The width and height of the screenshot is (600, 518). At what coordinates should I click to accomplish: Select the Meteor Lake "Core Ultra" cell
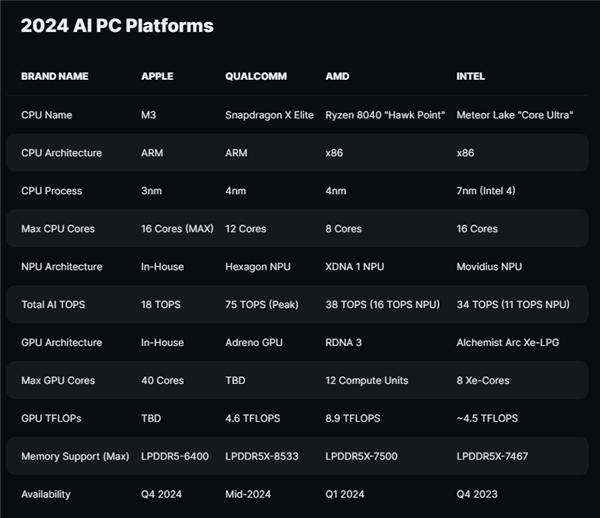514,115
